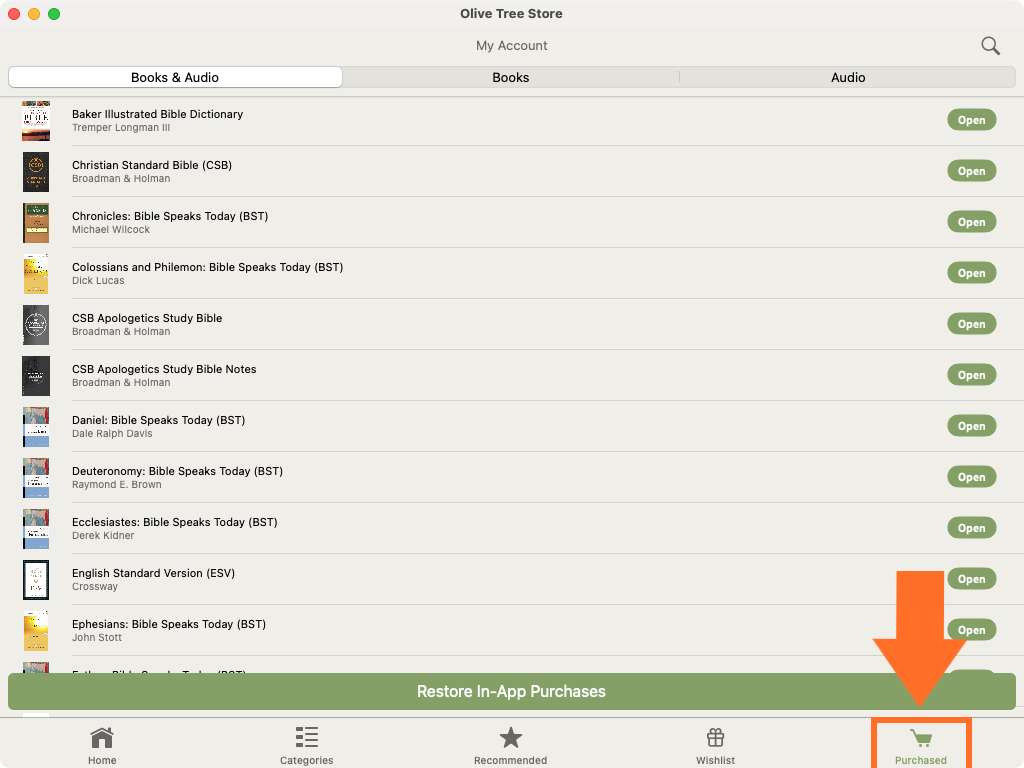Click the Chronicles BST cover thumbnail
Viewport: 1024px width, 768px height.
pos(36,222)
